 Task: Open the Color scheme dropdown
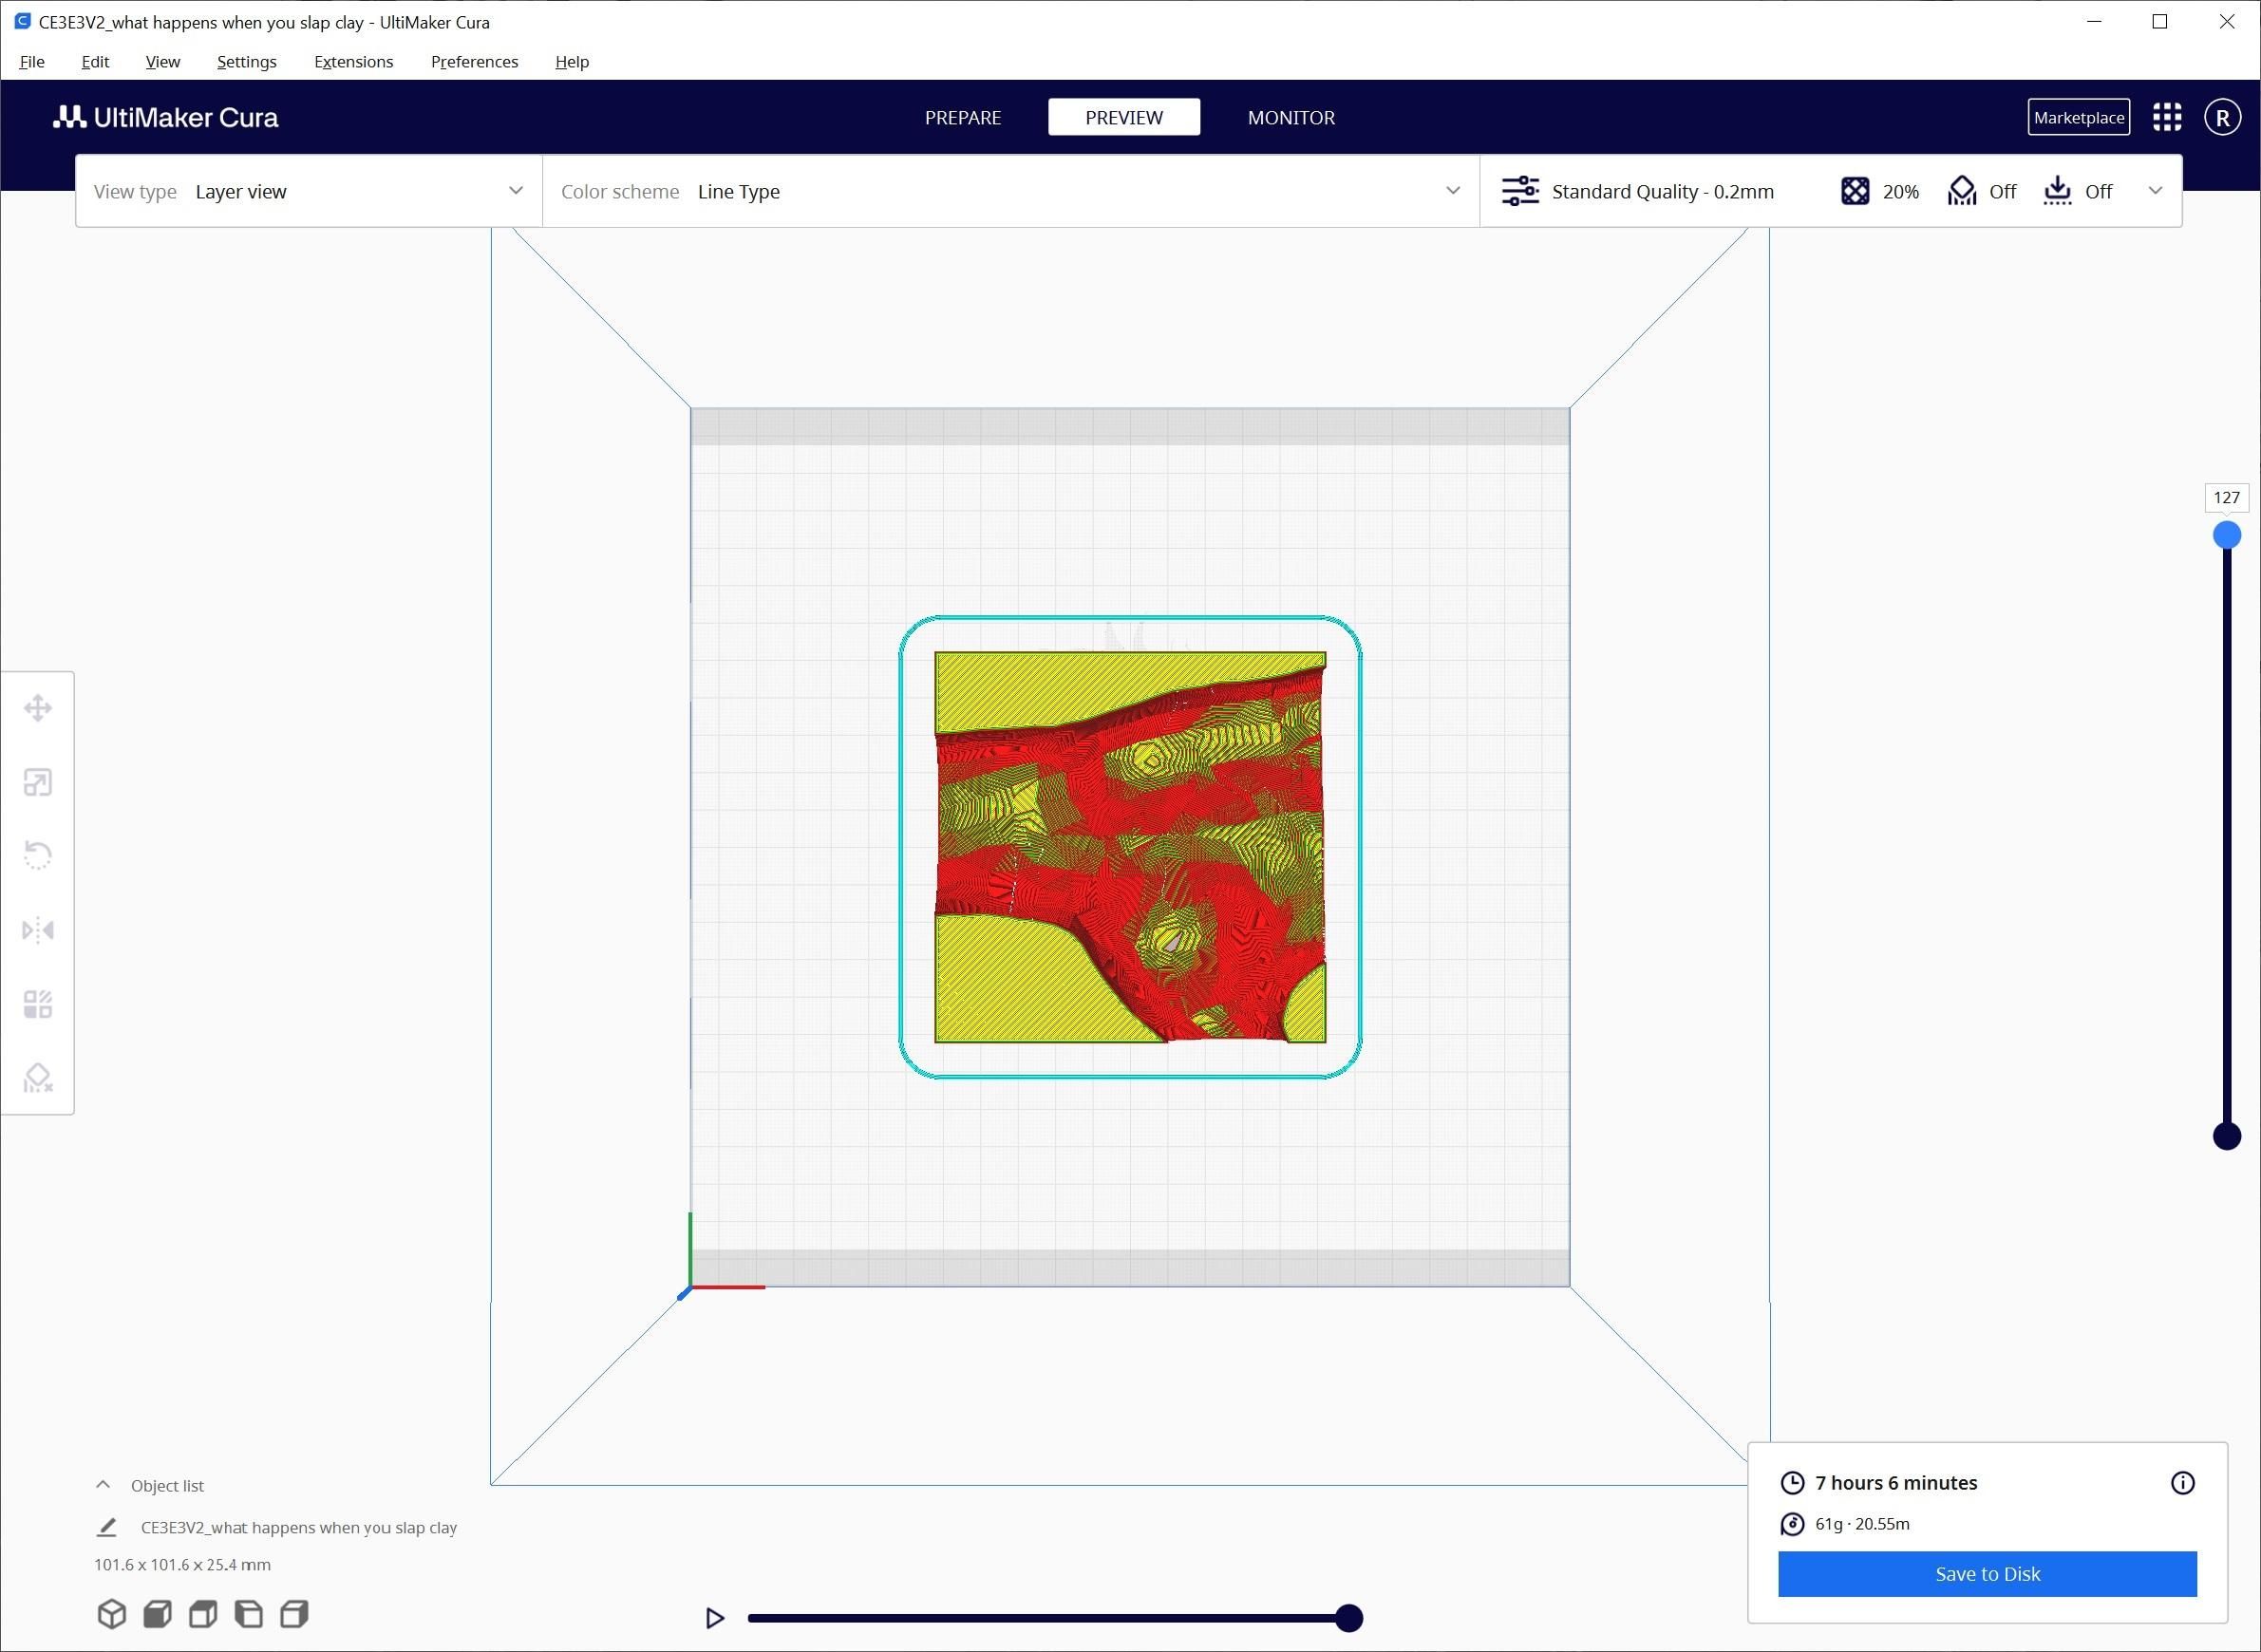pyautogui.click(x=1010, y=191)
